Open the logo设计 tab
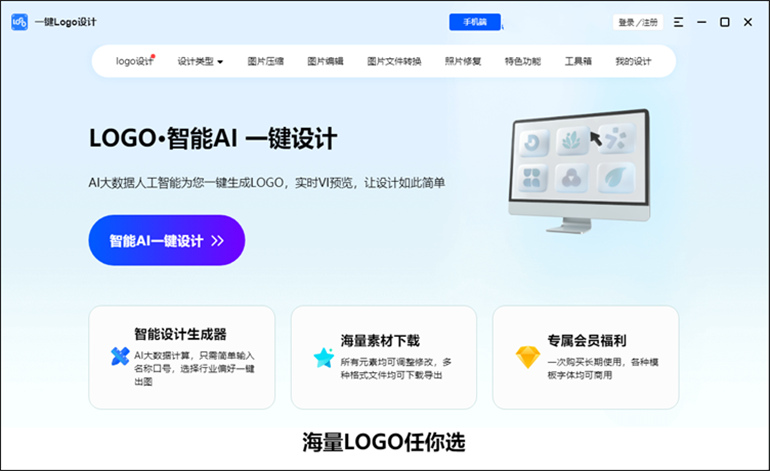Screen dimensions: 770x471 click(135, 61)
